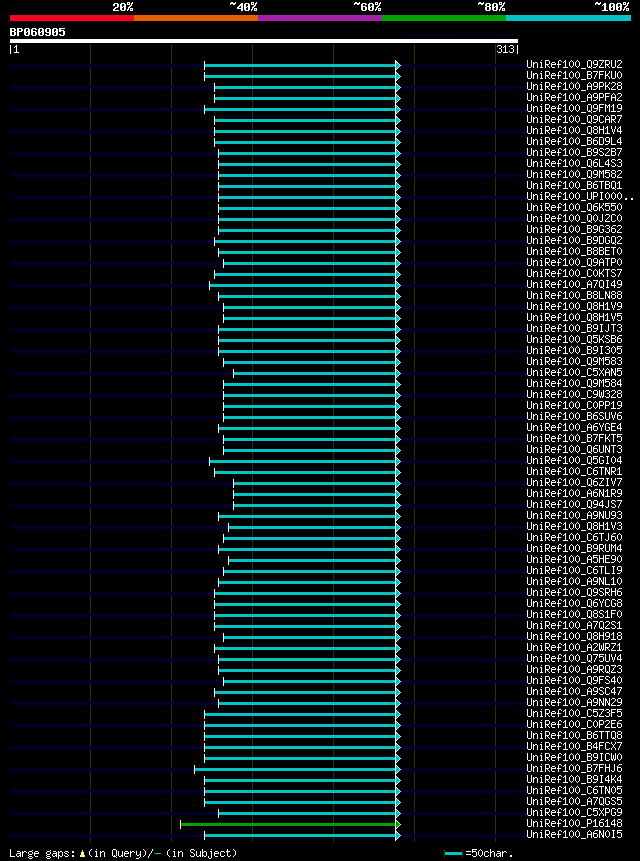This screenshot has height=861, width=640.
Task: Open hit UniRef100_B7FKU0
Action: pos(574,75)
